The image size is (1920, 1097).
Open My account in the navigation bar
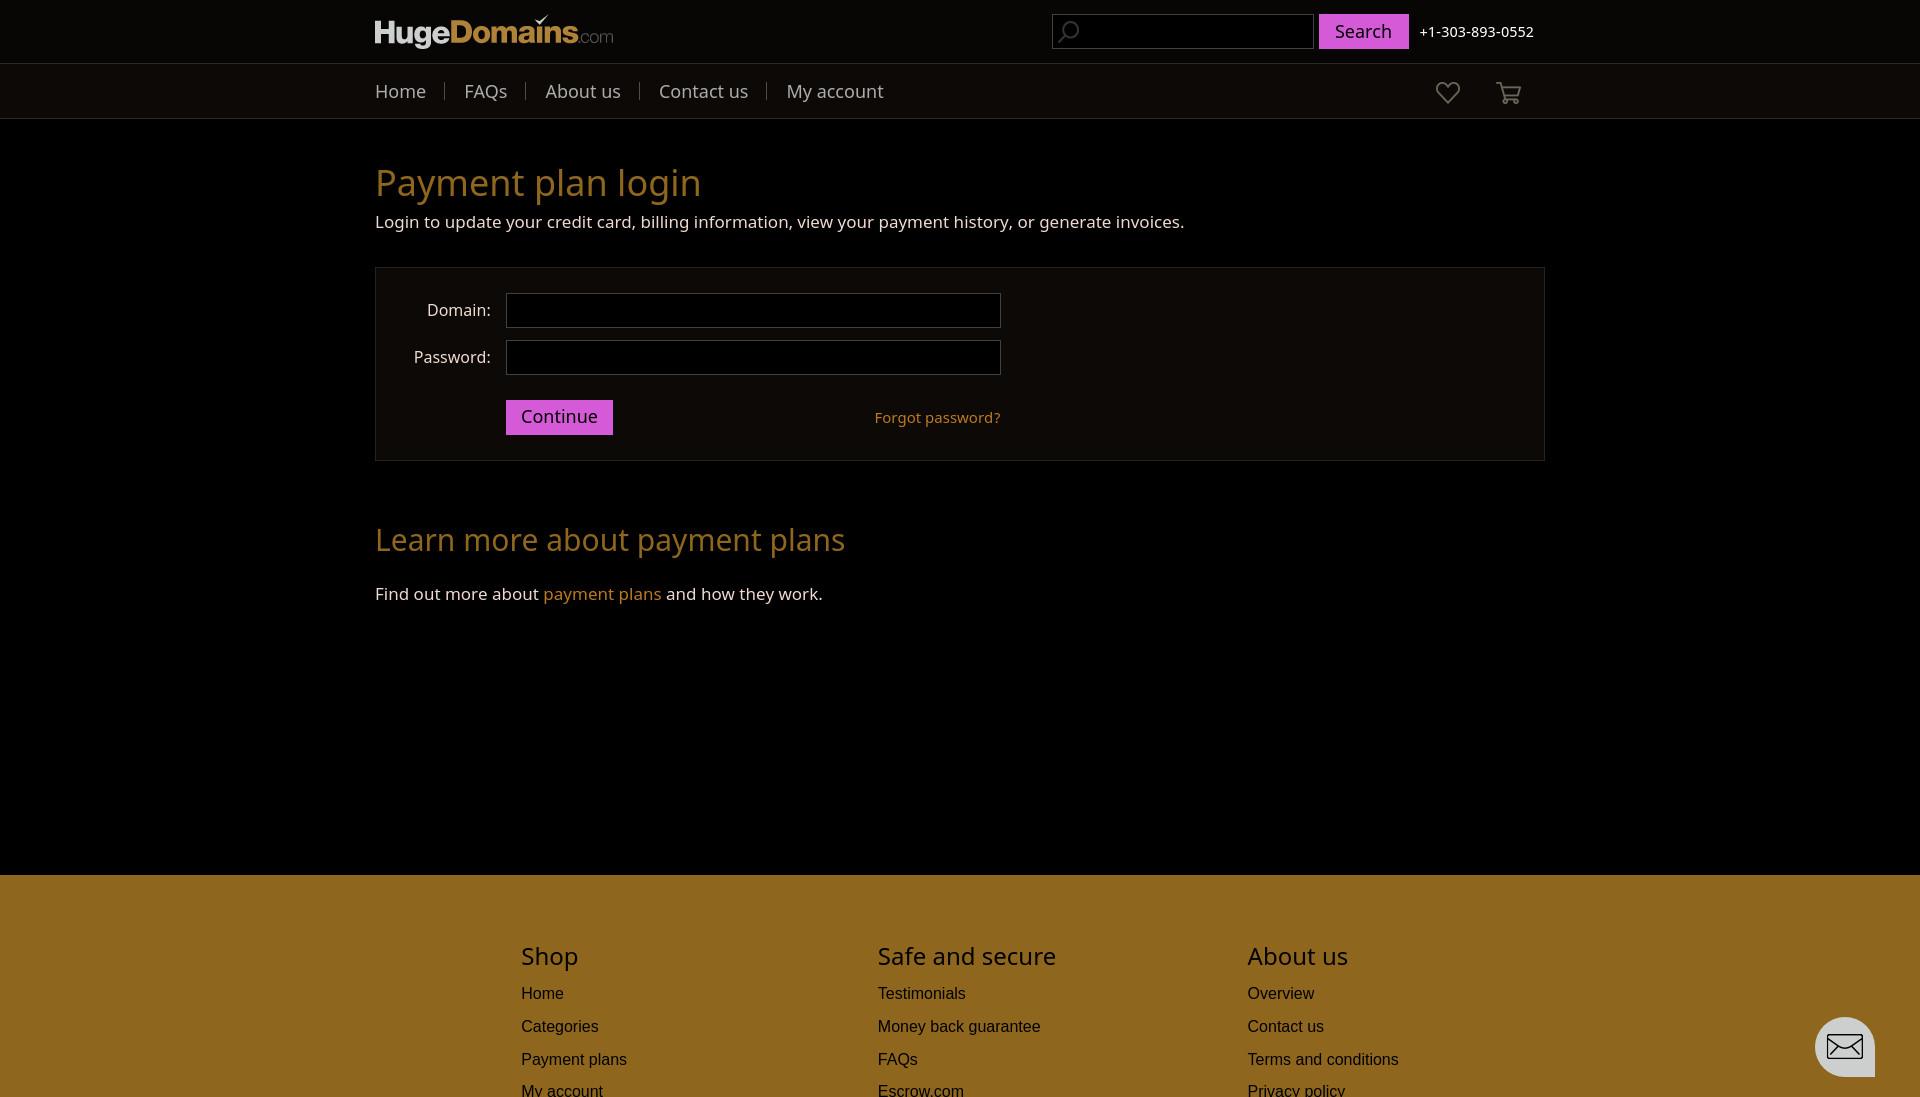(835, 92)
